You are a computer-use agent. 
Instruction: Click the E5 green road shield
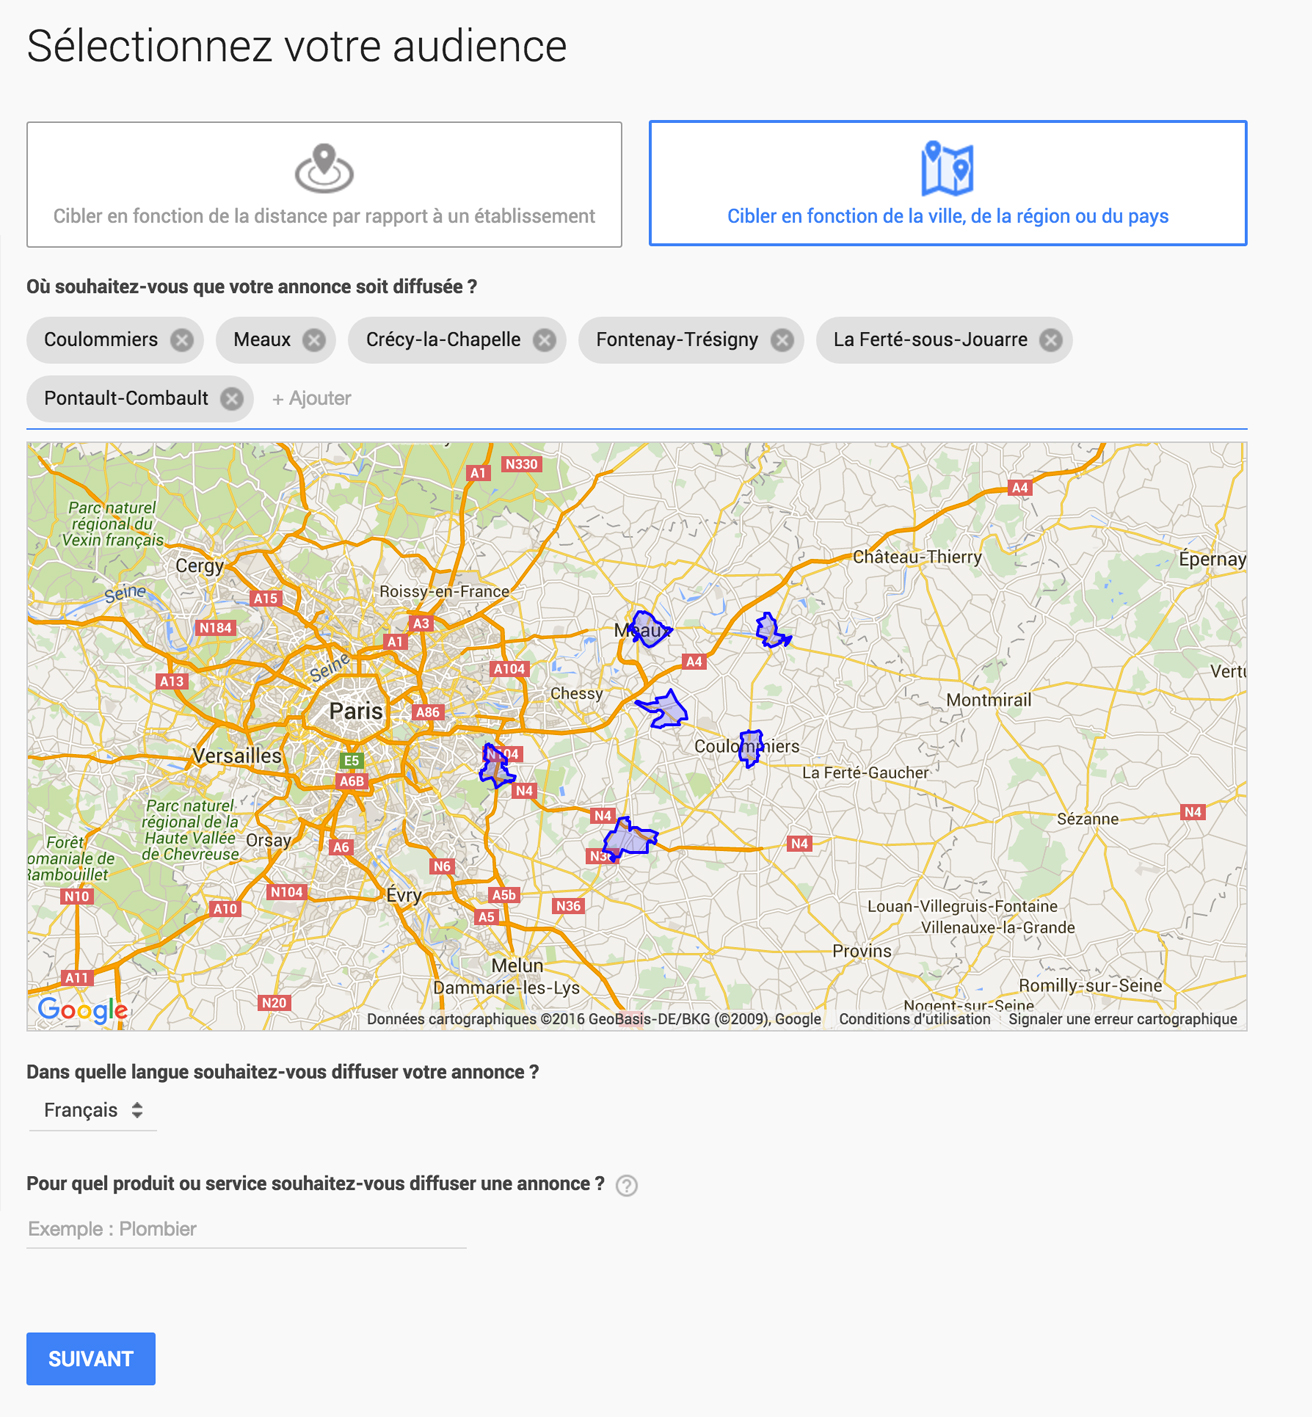(x=351, y=761)
